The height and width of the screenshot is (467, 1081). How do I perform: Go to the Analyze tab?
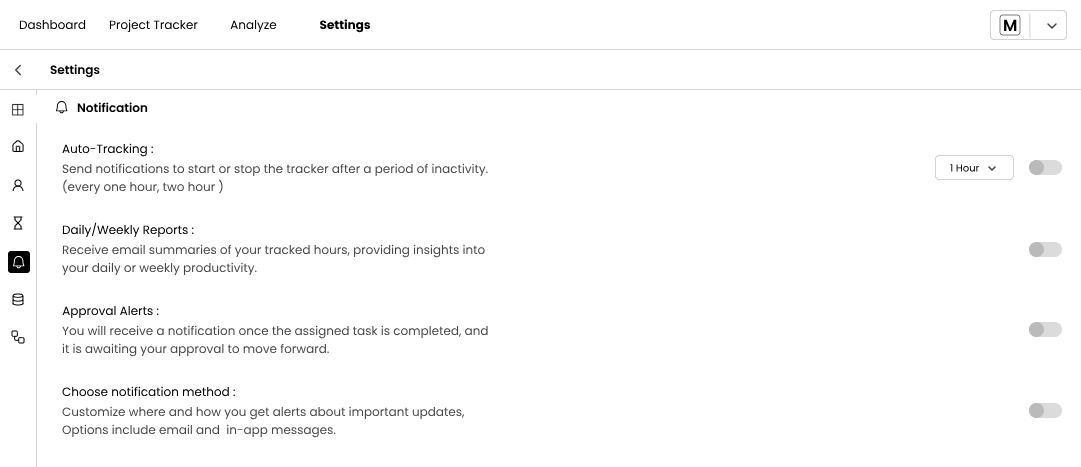pyautogui.click(x=253, y=25)
